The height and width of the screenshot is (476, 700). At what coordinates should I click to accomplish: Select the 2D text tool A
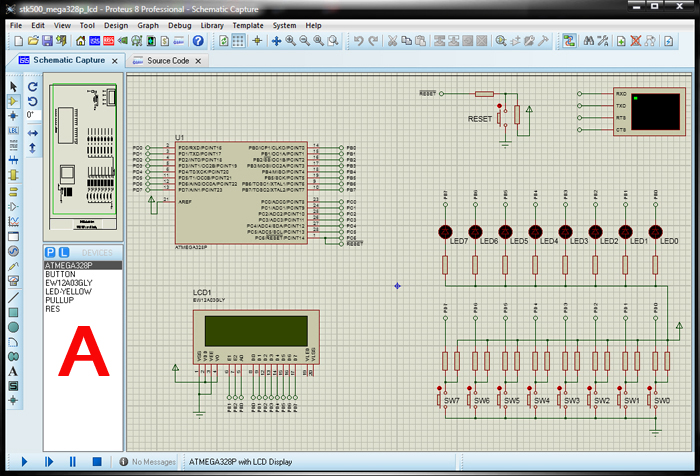pyautogui.click(x=13, y=371)
